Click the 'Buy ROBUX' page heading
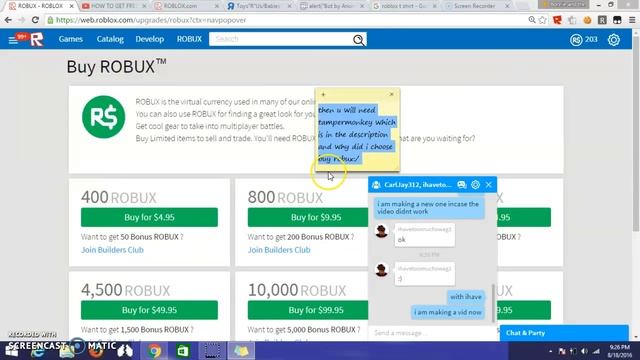Viewport: 640px width, 360px height. coord(116,66)
